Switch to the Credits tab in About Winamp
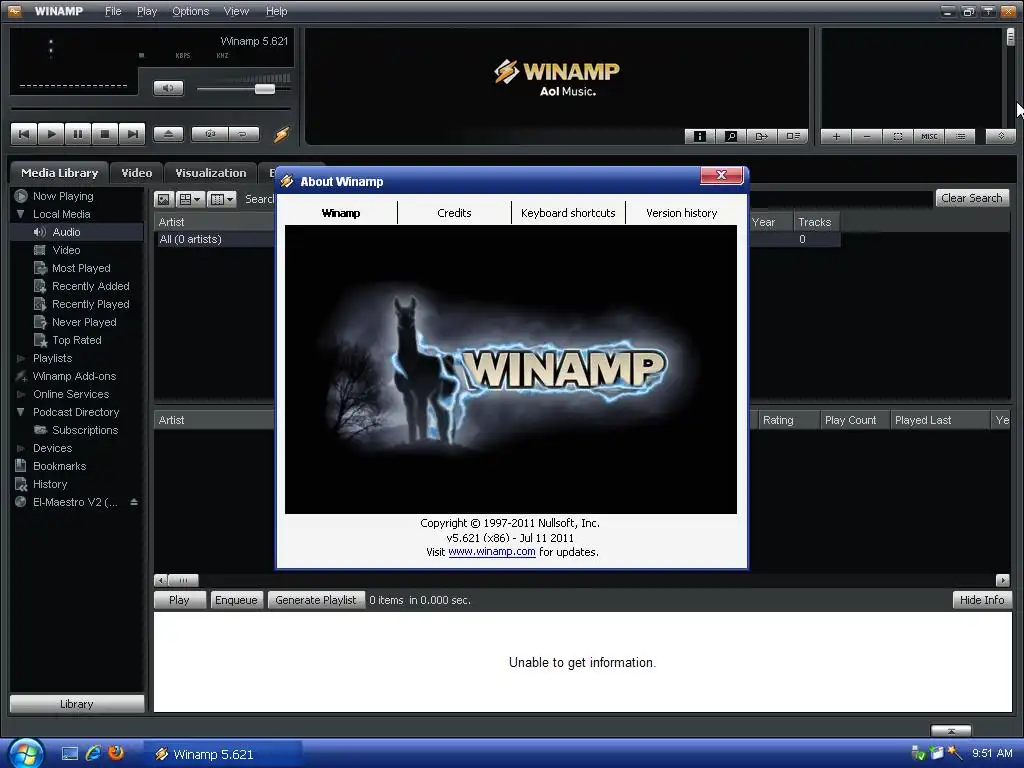This screenshot has width=1024, height=768. pos(454,213)
